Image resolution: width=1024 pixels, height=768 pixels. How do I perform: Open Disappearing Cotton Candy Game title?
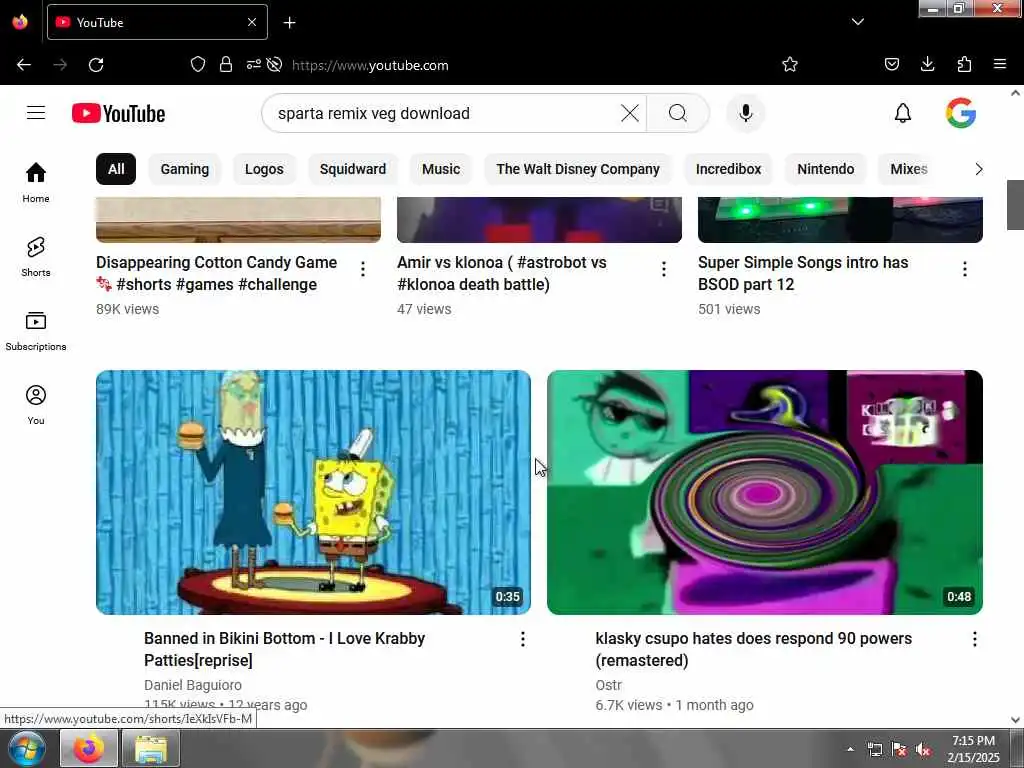216,274
